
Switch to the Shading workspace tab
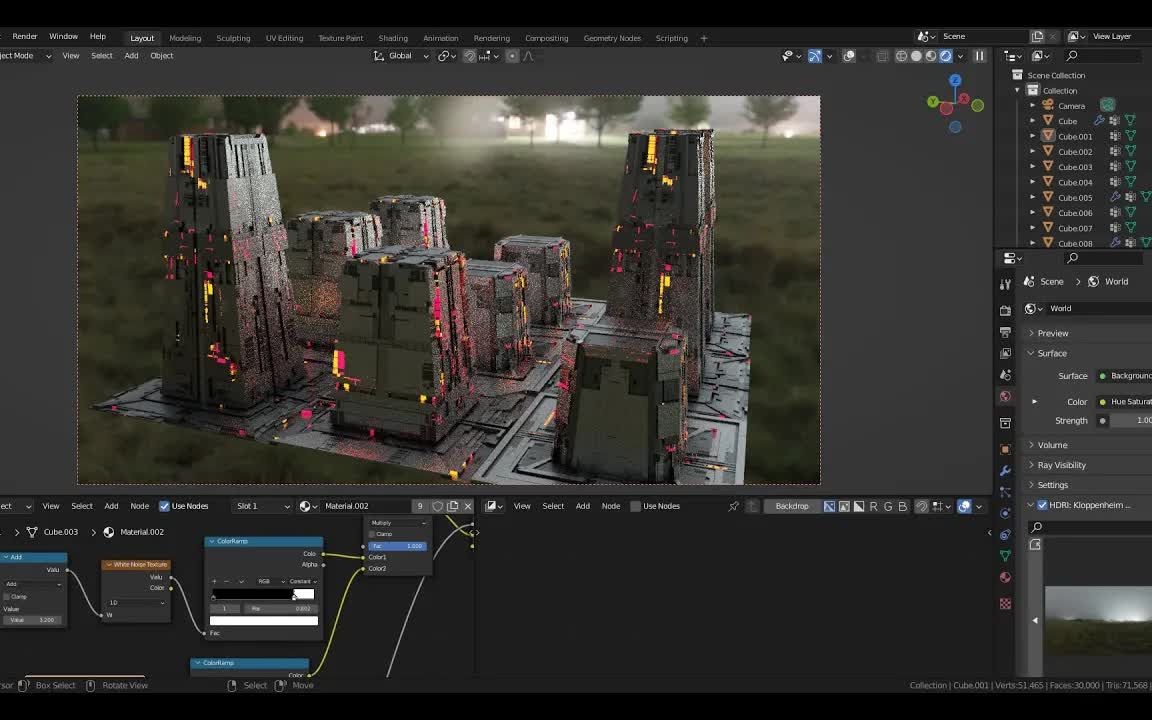pos(392,38)
